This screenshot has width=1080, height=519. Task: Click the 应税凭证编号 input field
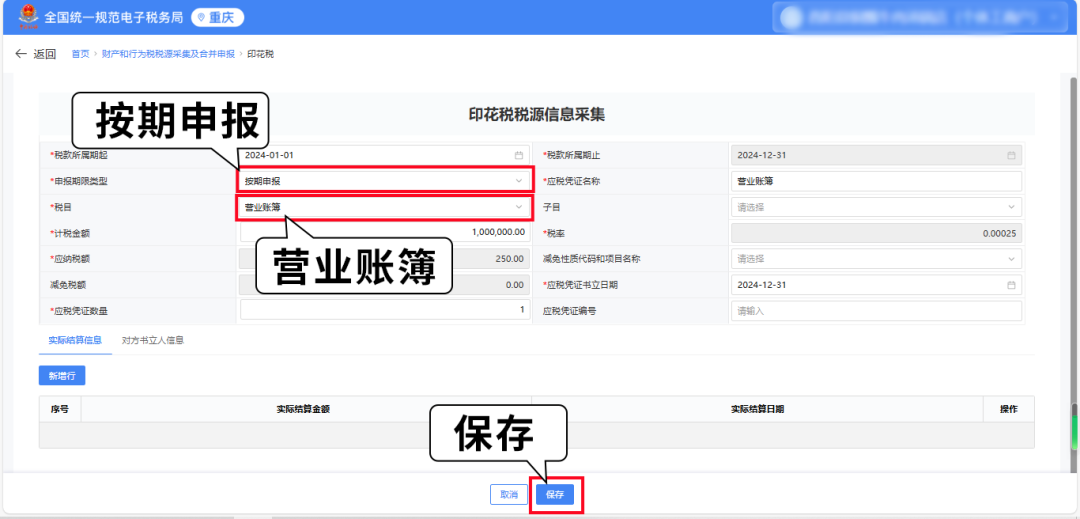coord(875,310)
